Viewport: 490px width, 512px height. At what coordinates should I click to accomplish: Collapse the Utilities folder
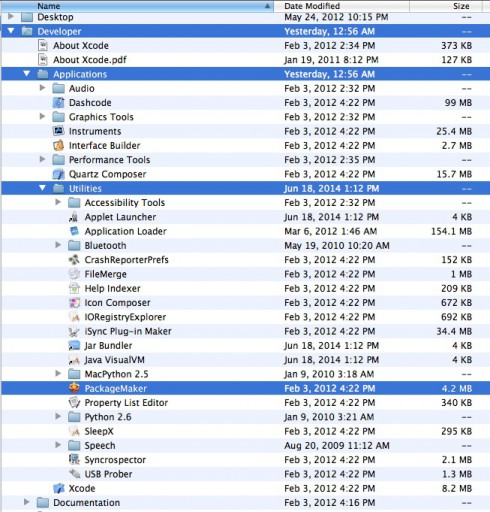click(x=42, y=188)
